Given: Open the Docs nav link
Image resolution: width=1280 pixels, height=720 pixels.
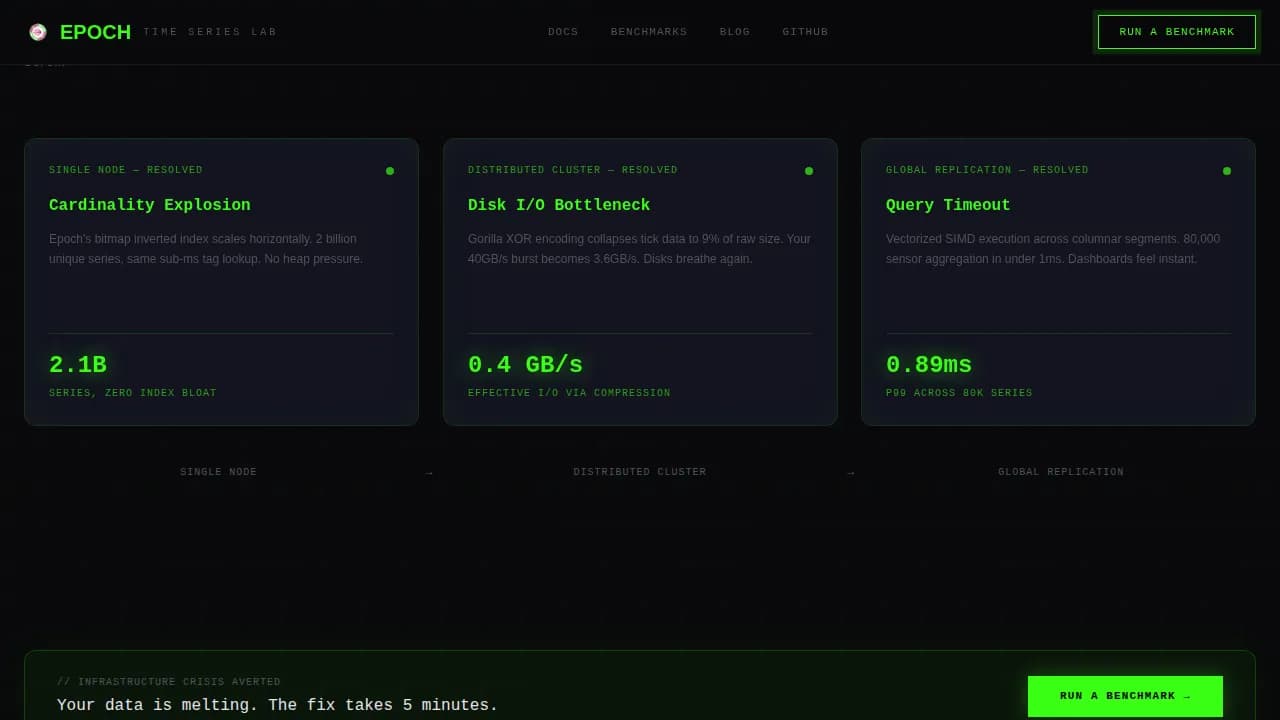Looking at the screenshot, I should [563, 32].
